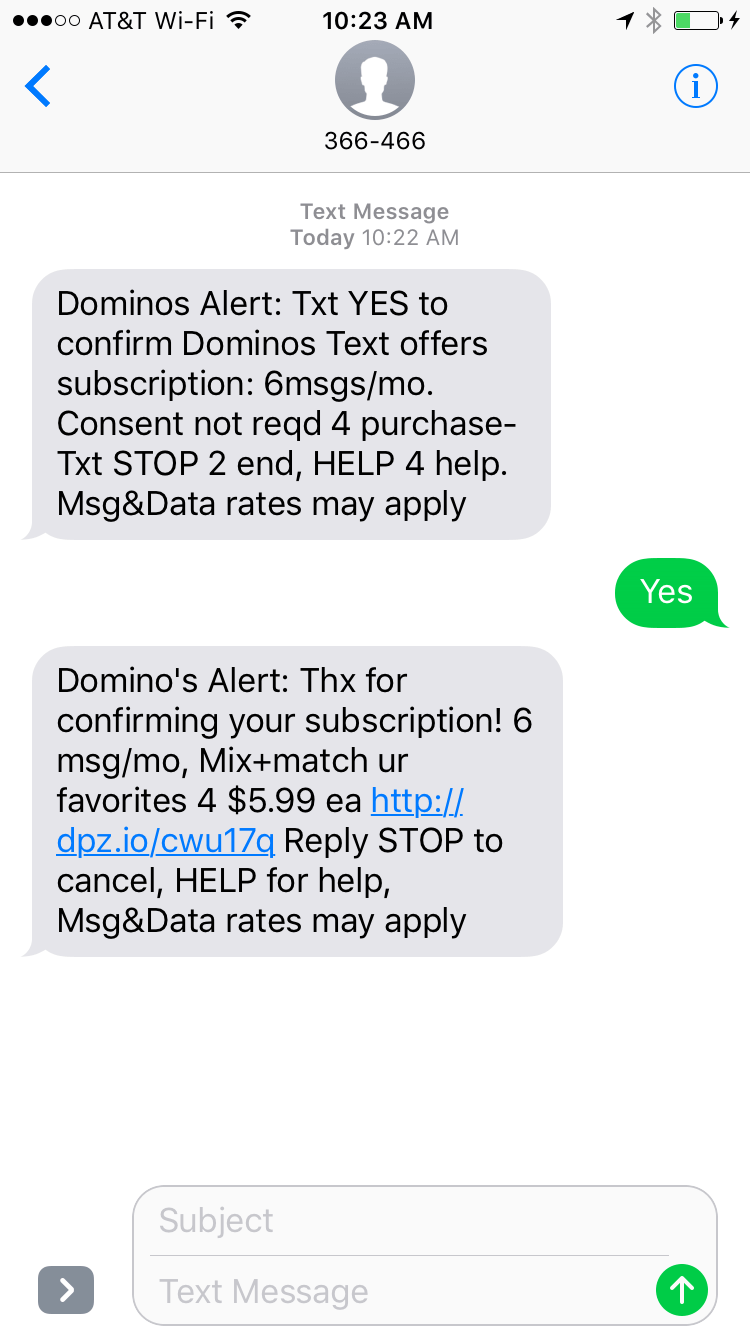The width and height of the screenshot is (750, 1334).
Task: Expand the apps drawer chevron button
Action: pyautogui.click(x=66, y=1290)
